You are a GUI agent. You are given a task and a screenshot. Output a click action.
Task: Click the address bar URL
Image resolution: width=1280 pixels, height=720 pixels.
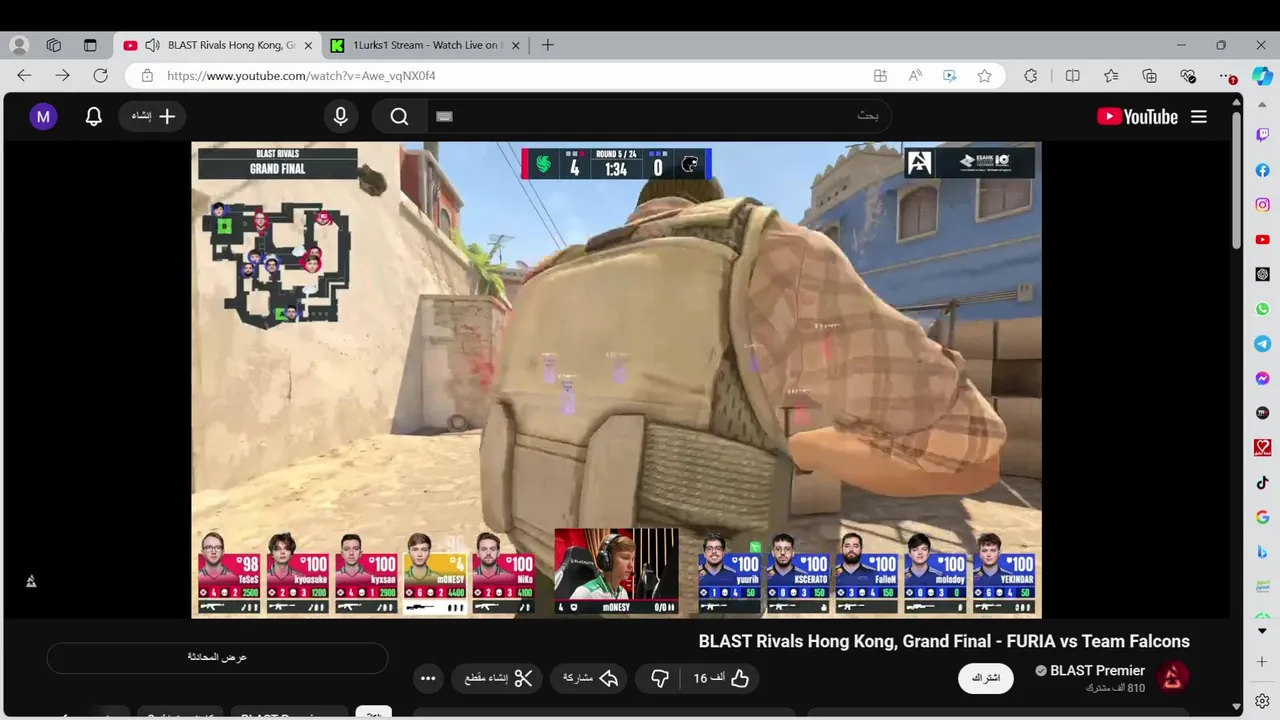(x=300, y=76)
